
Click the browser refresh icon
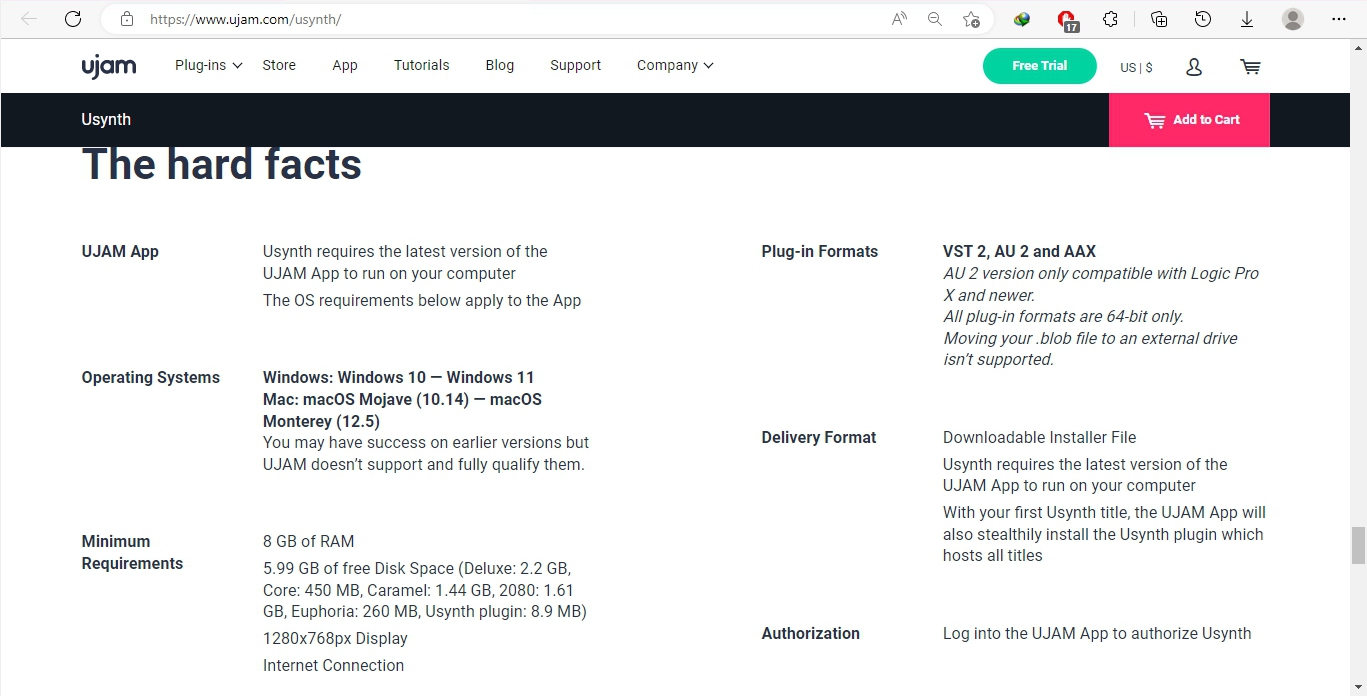click(73, 19)
